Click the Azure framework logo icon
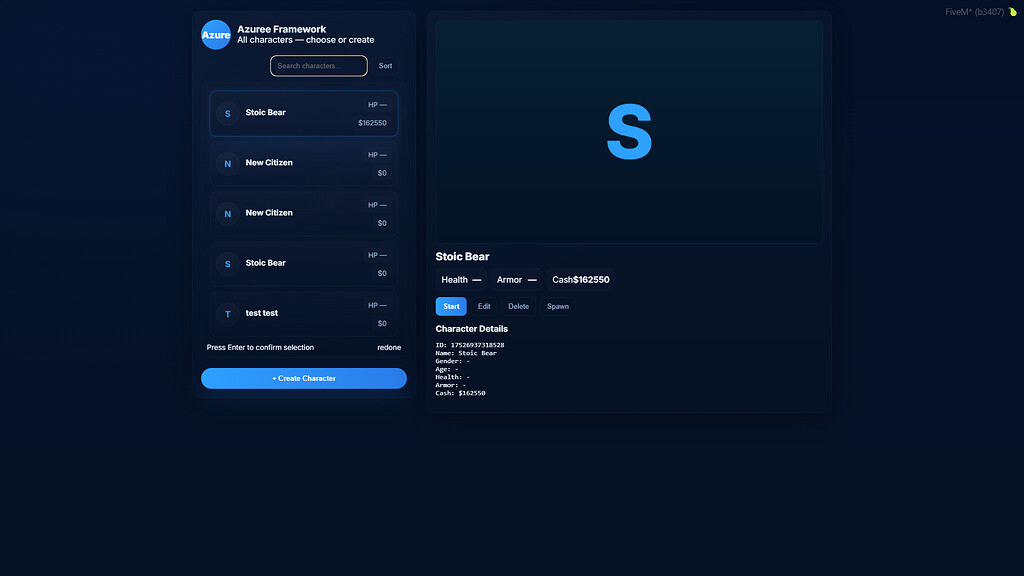1024x576 pixels. point(216,35)
